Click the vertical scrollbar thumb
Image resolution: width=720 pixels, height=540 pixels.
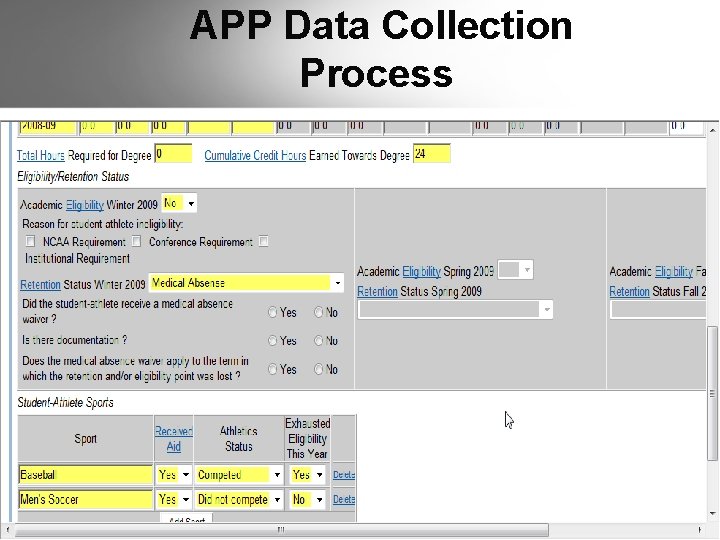click(x=712, y=392)
